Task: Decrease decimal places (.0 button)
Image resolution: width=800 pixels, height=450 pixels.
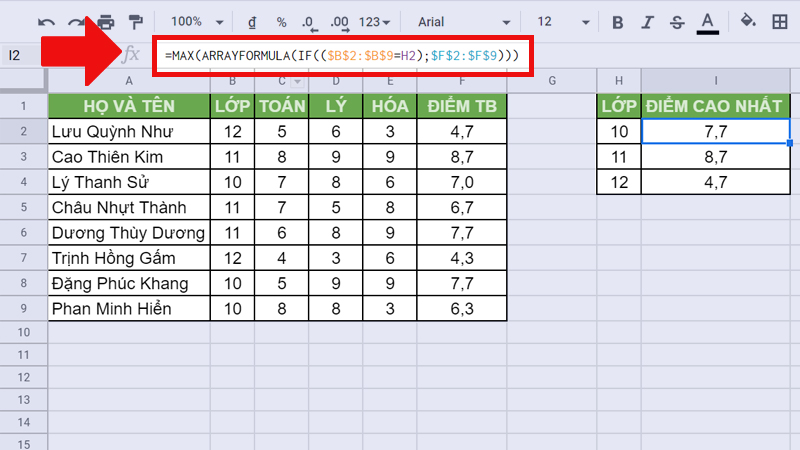Action: pos(309,22)
